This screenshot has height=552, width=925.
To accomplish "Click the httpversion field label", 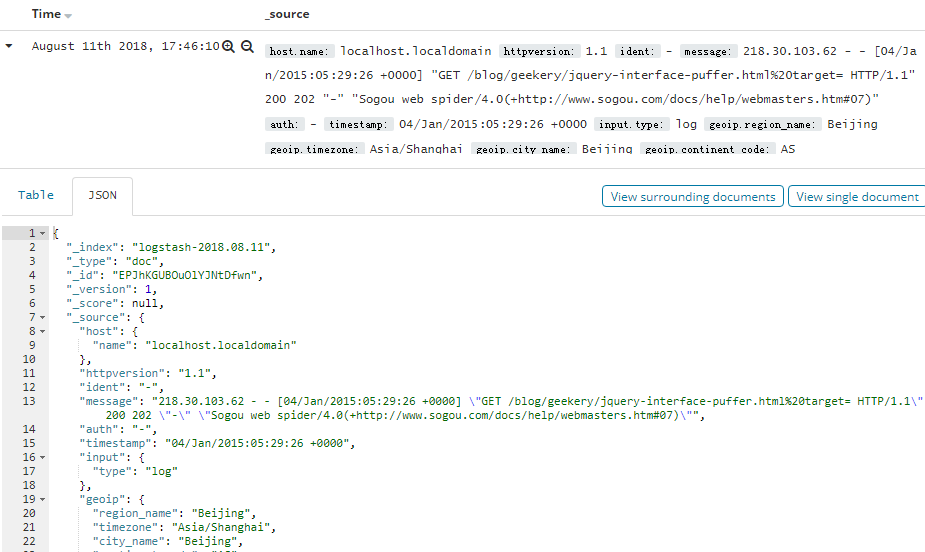I will [540, 51].
